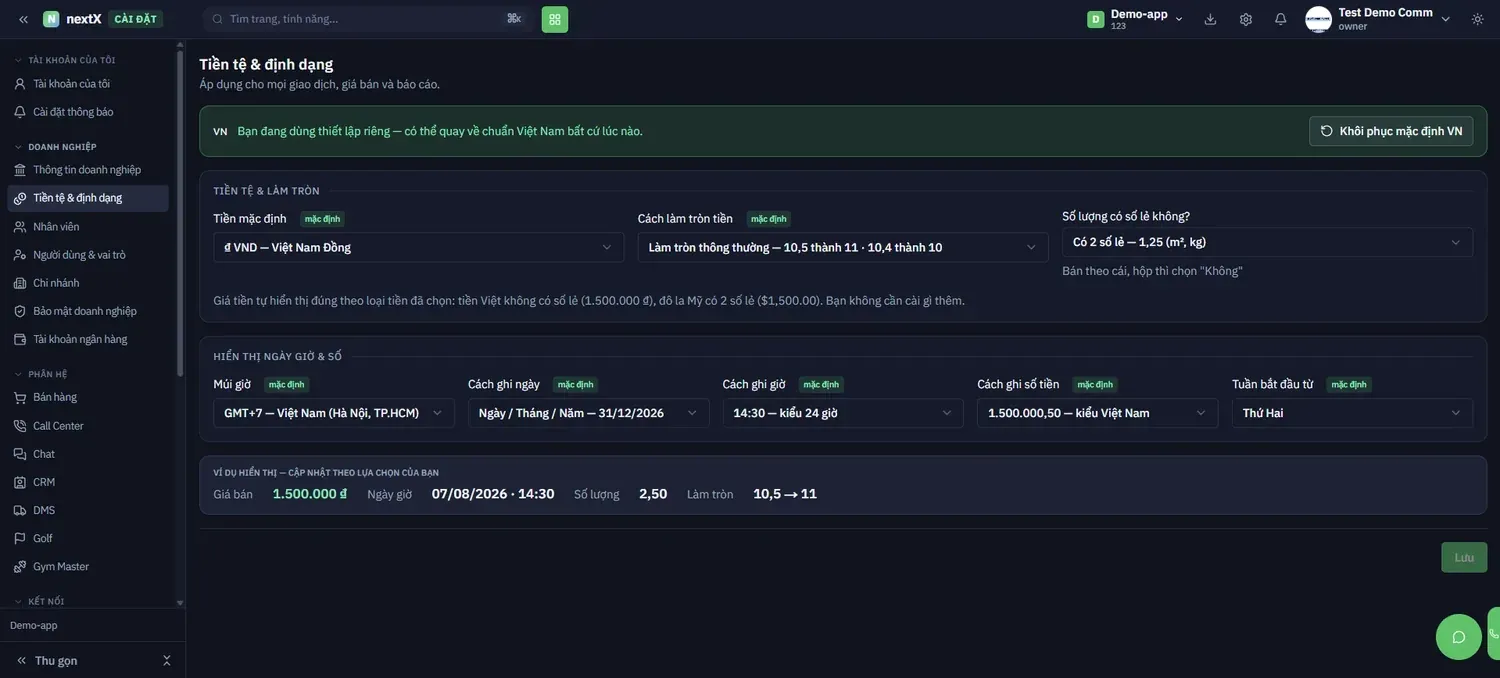Click the CRM sidebar icon
Image resolution: width=1500 pixels, height=678 pixels.
click(x=20, y=482)
